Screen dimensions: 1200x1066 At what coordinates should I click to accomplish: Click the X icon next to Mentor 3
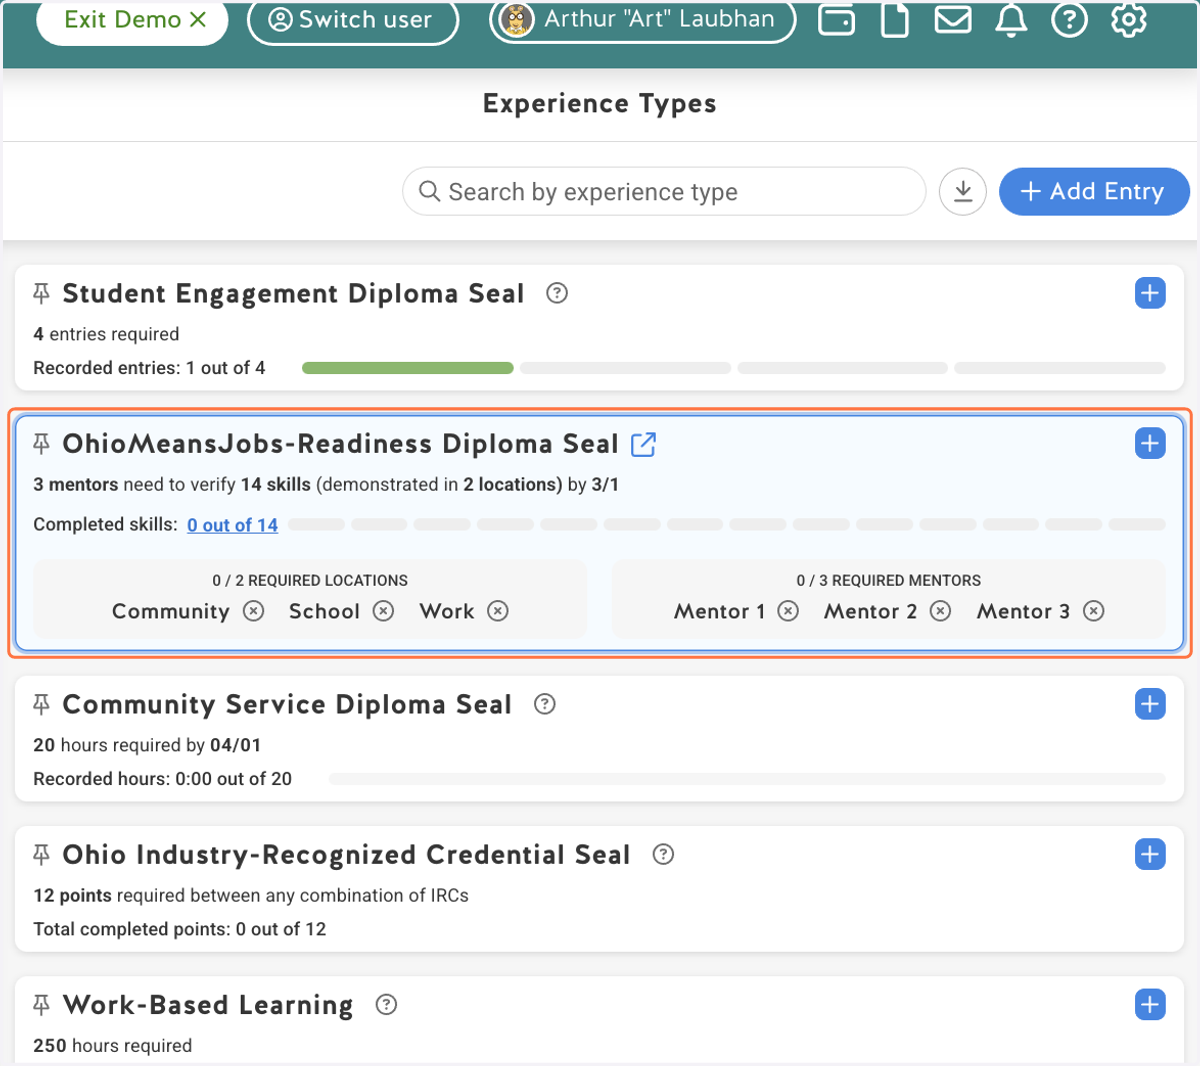(x=1094, y=611)
